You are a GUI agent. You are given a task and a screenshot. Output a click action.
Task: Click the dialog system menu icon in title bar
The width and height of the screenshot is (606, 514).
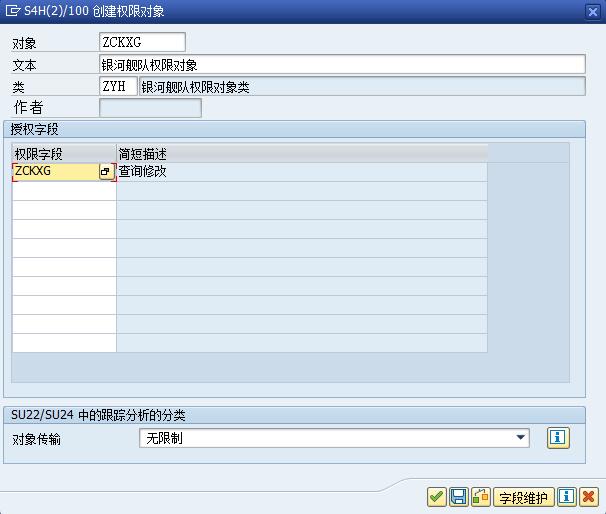(x=12, y=11)
